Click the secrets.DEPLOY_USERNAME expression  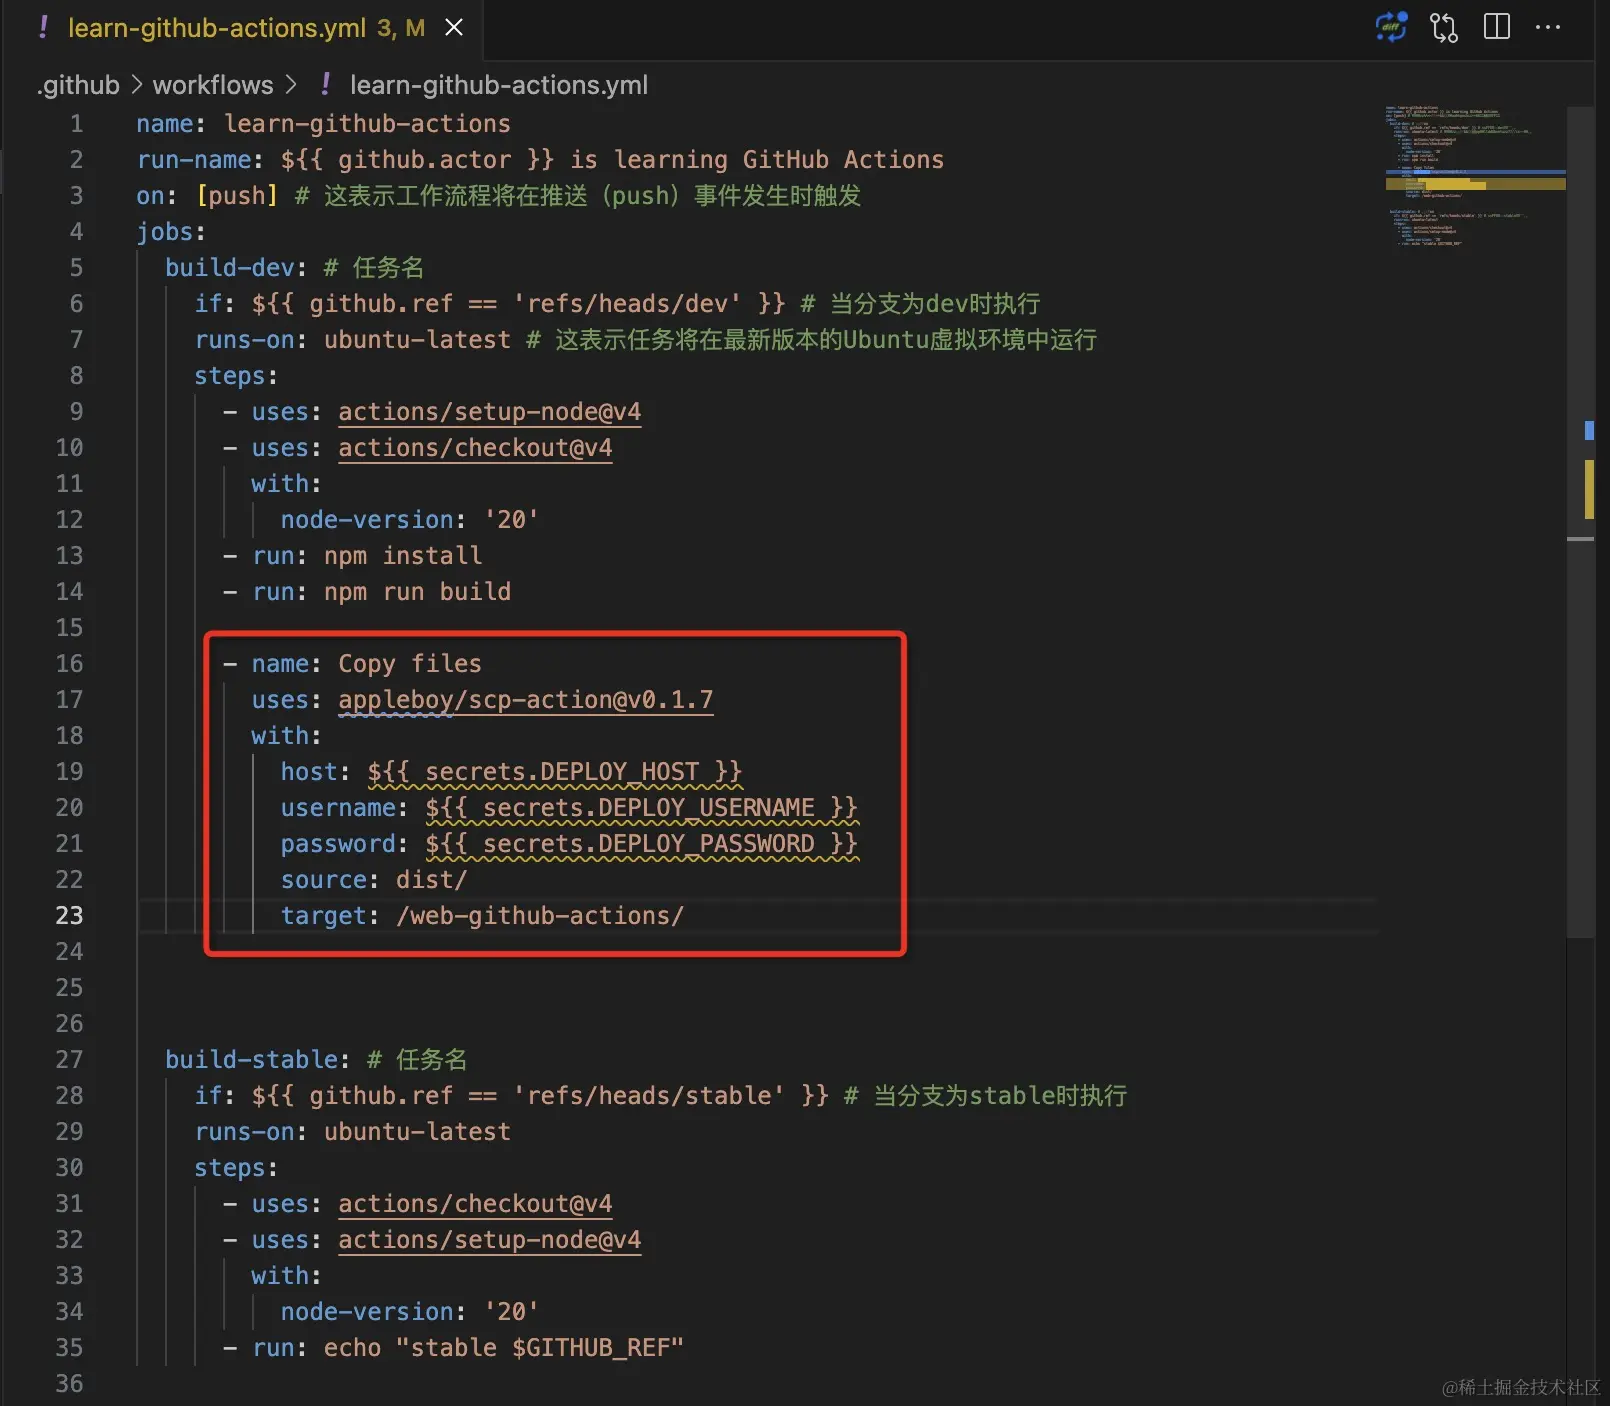pyautogui.click(x=641, y=808)
